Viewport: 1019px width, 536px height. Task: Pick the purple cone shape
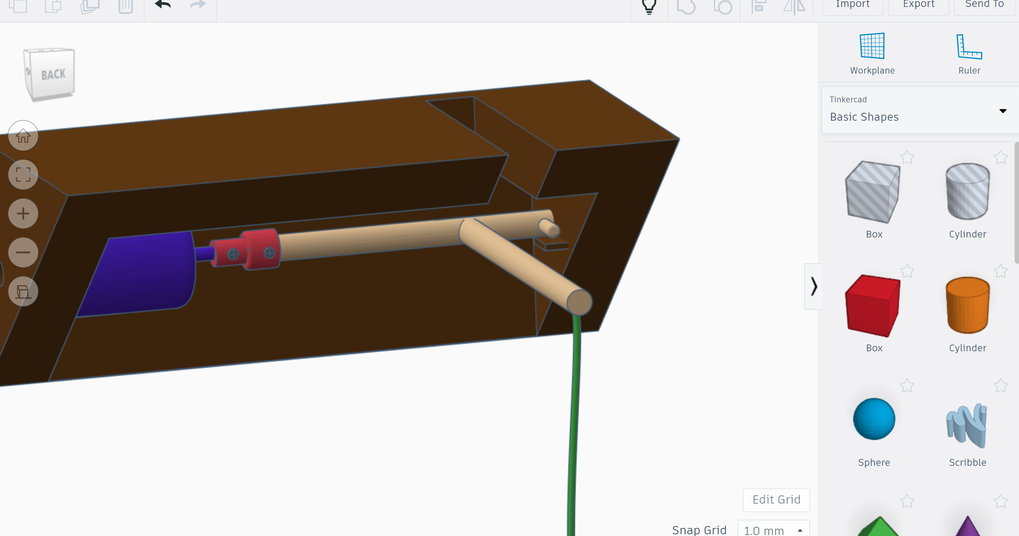968,526
